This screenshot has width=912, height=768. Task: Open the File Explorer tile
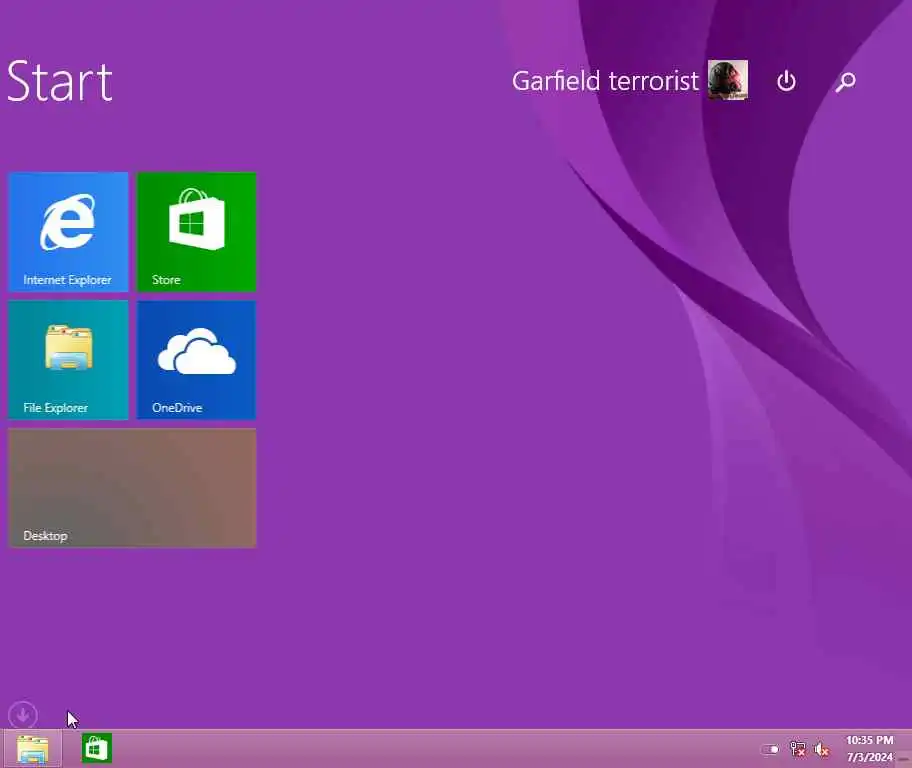tap(68, 360)
